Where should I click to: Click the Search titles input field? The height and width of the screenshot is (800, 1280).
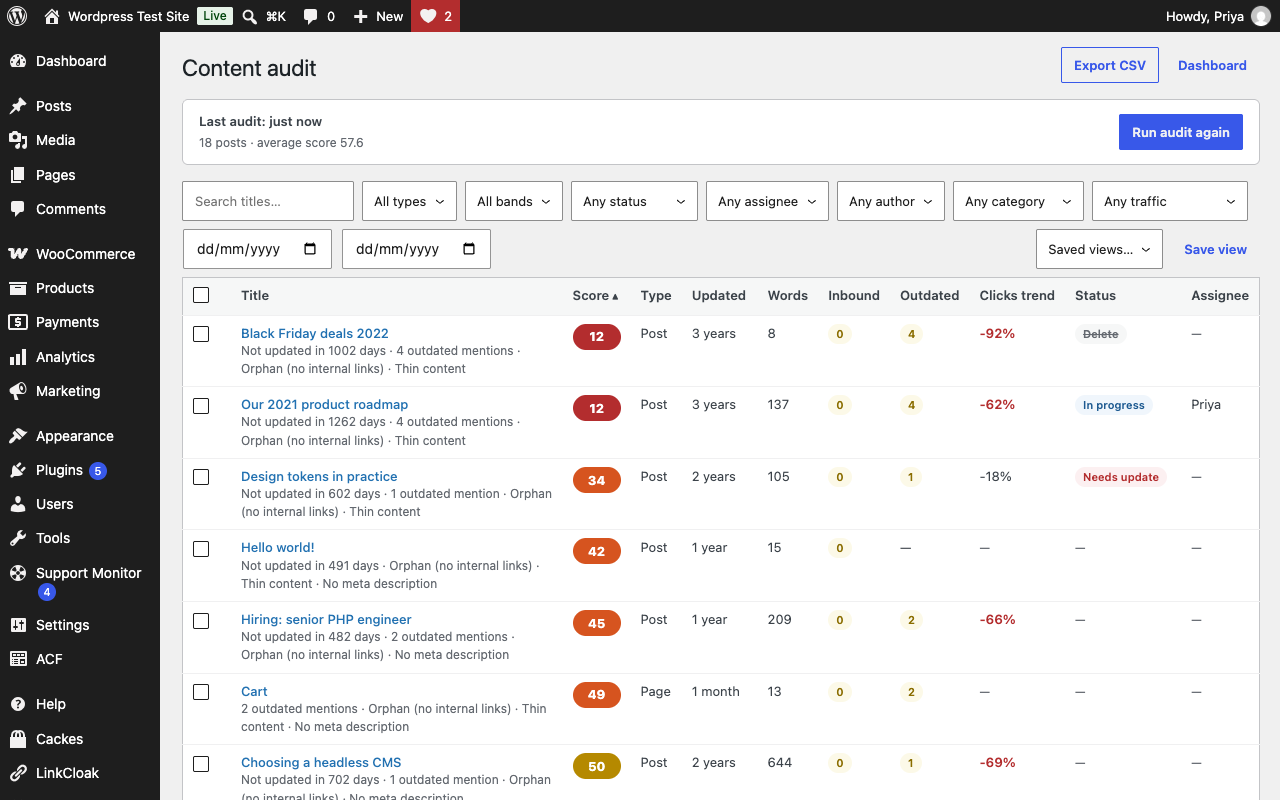(268, 201)
